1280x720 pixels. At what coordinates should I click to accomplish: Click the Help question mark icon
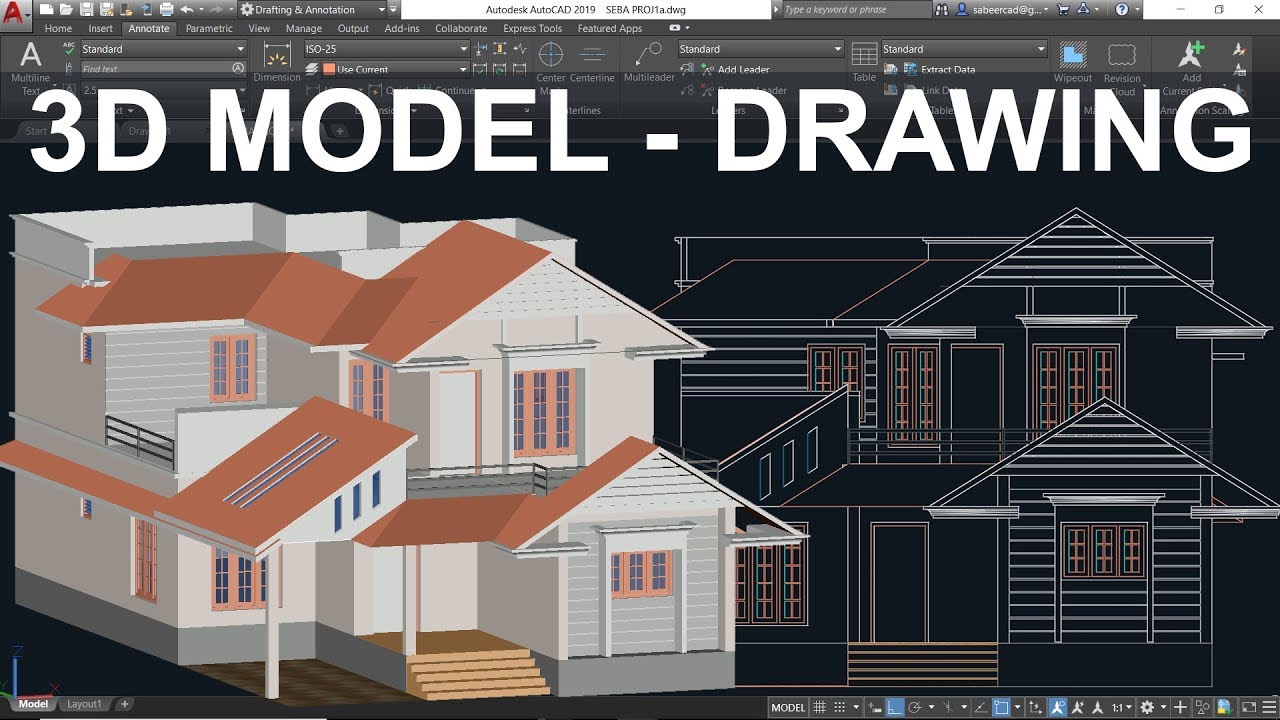pyautogui.click(x=1122, y=9)
